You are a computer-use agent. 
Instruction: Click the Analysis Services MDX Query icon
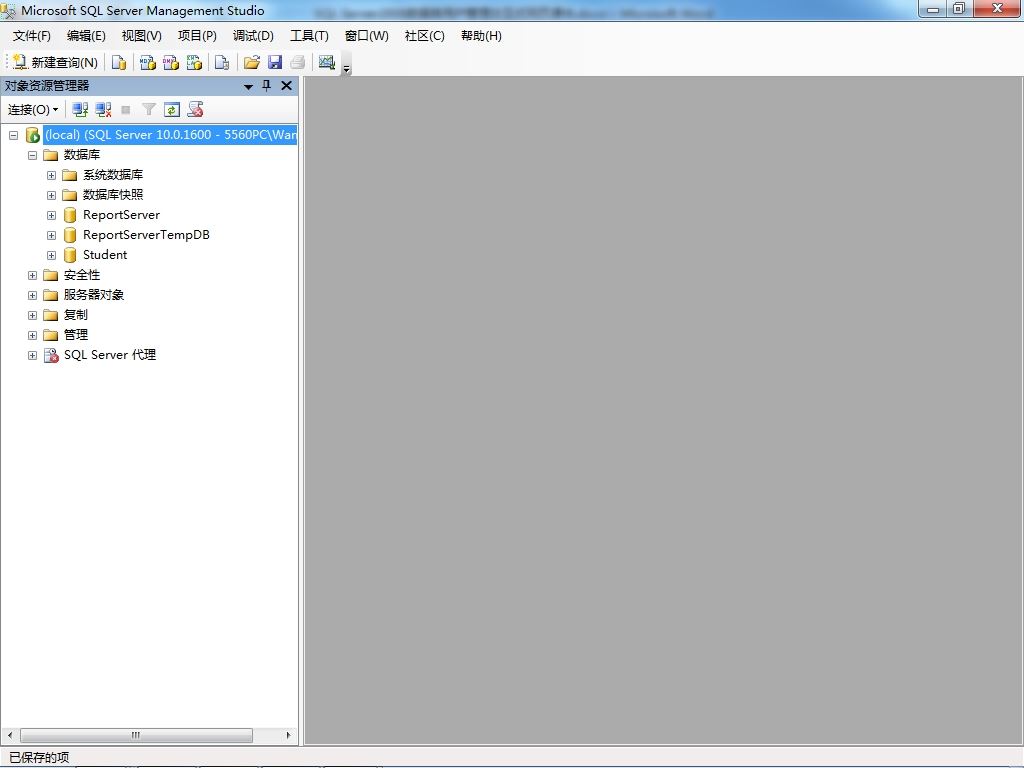[148, 63]
